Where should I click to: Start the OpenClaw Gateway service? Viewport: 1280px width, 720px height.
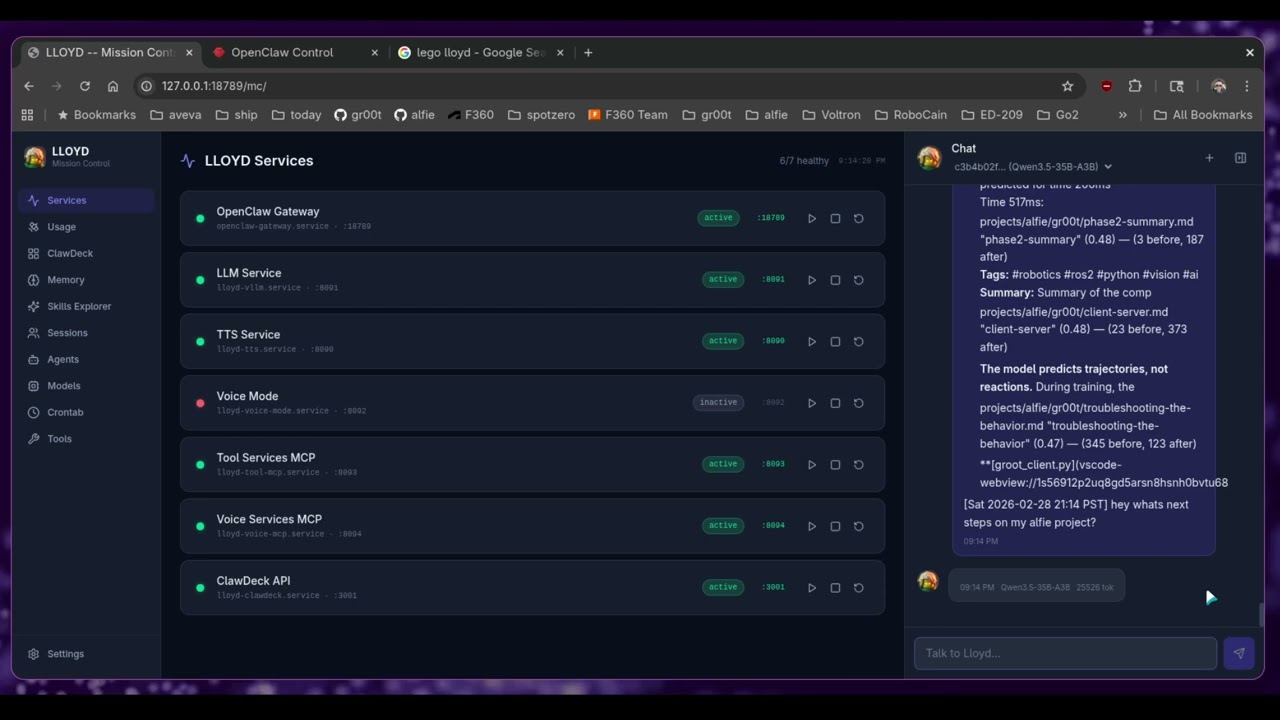click(812, 218)
